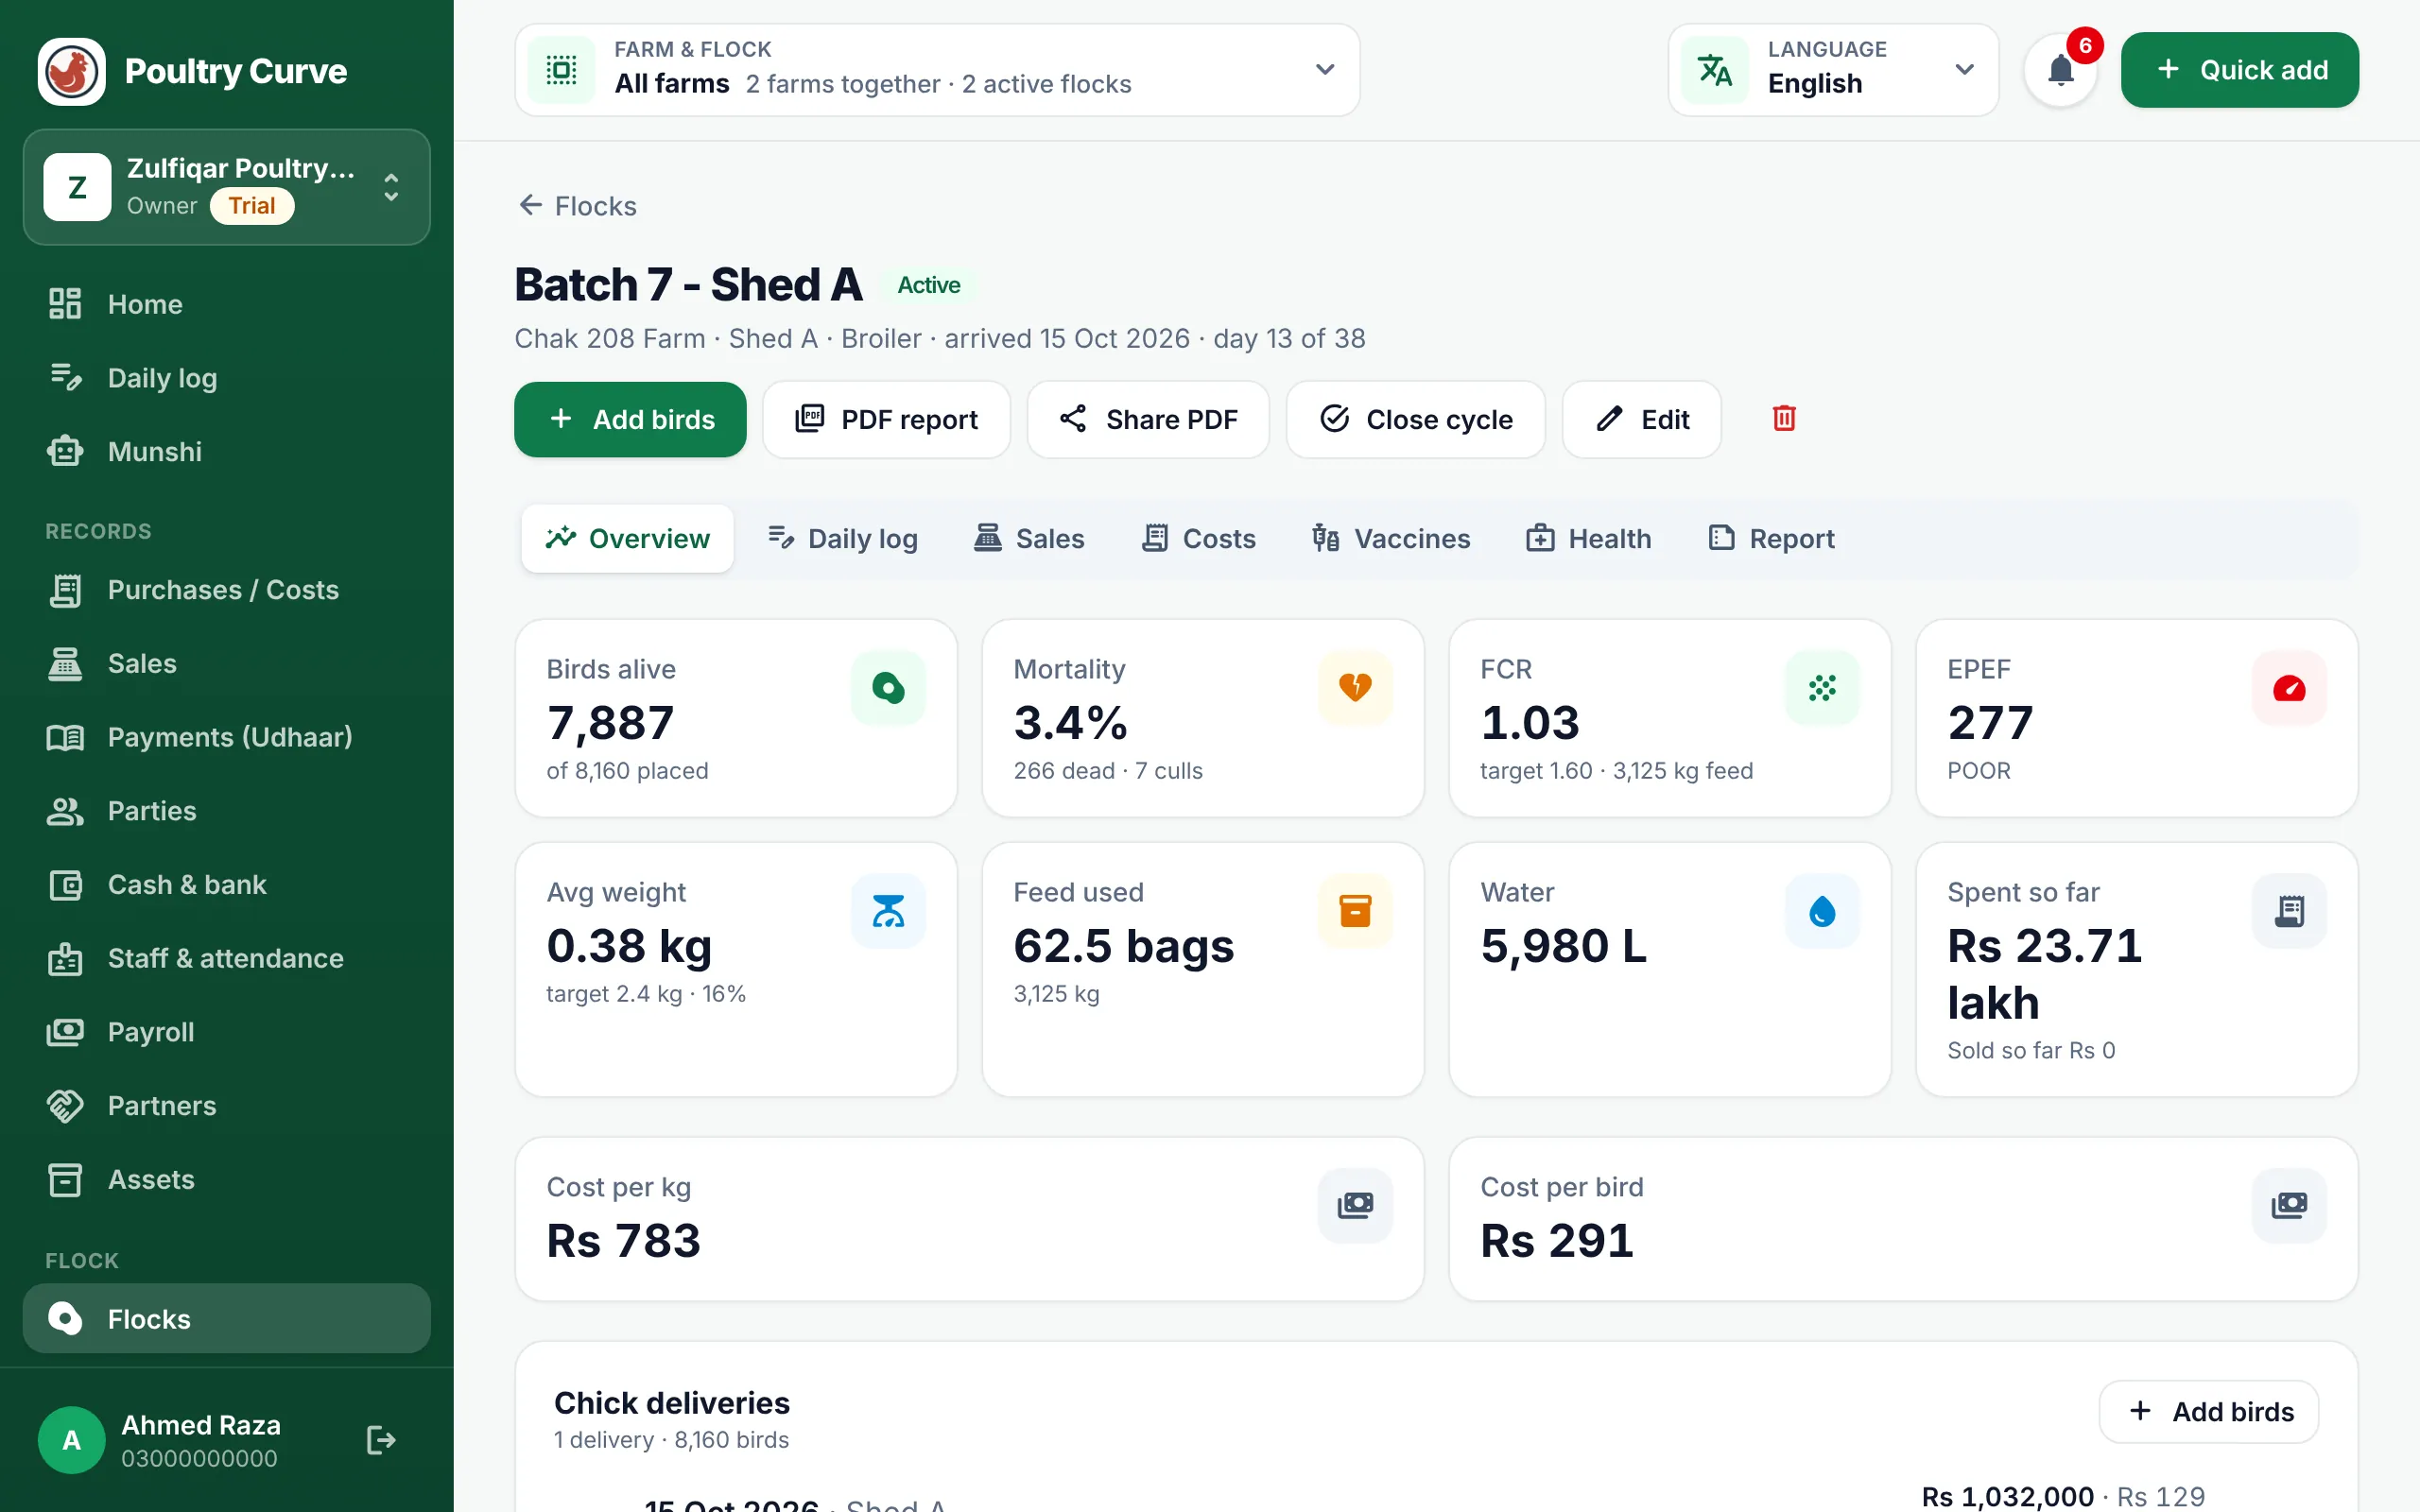Click the green Add birds button
Viewport: 2420px width, 1512px height.
(630, 420)
